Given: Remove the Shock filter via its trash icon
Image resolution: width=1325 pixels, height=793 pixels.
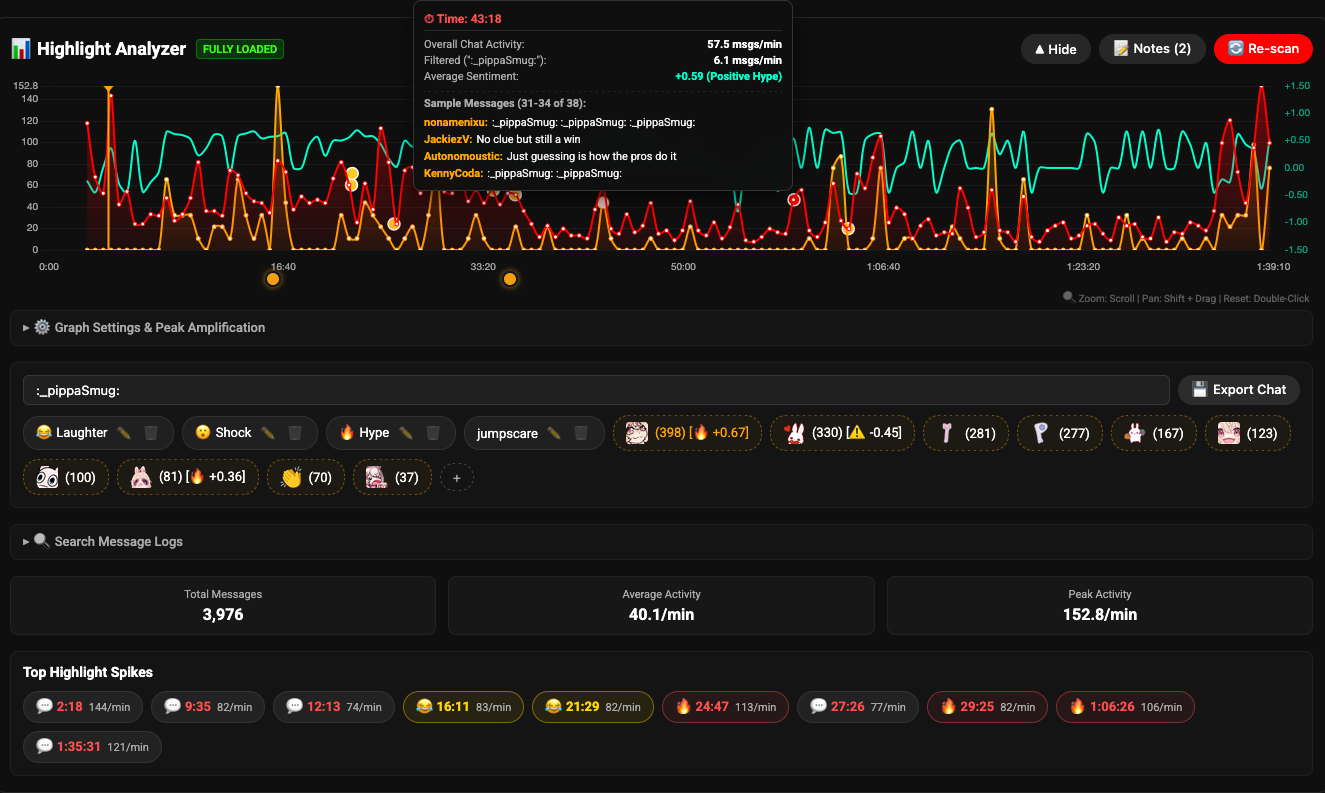Looking at the screenshot, I should click(295, 433).
